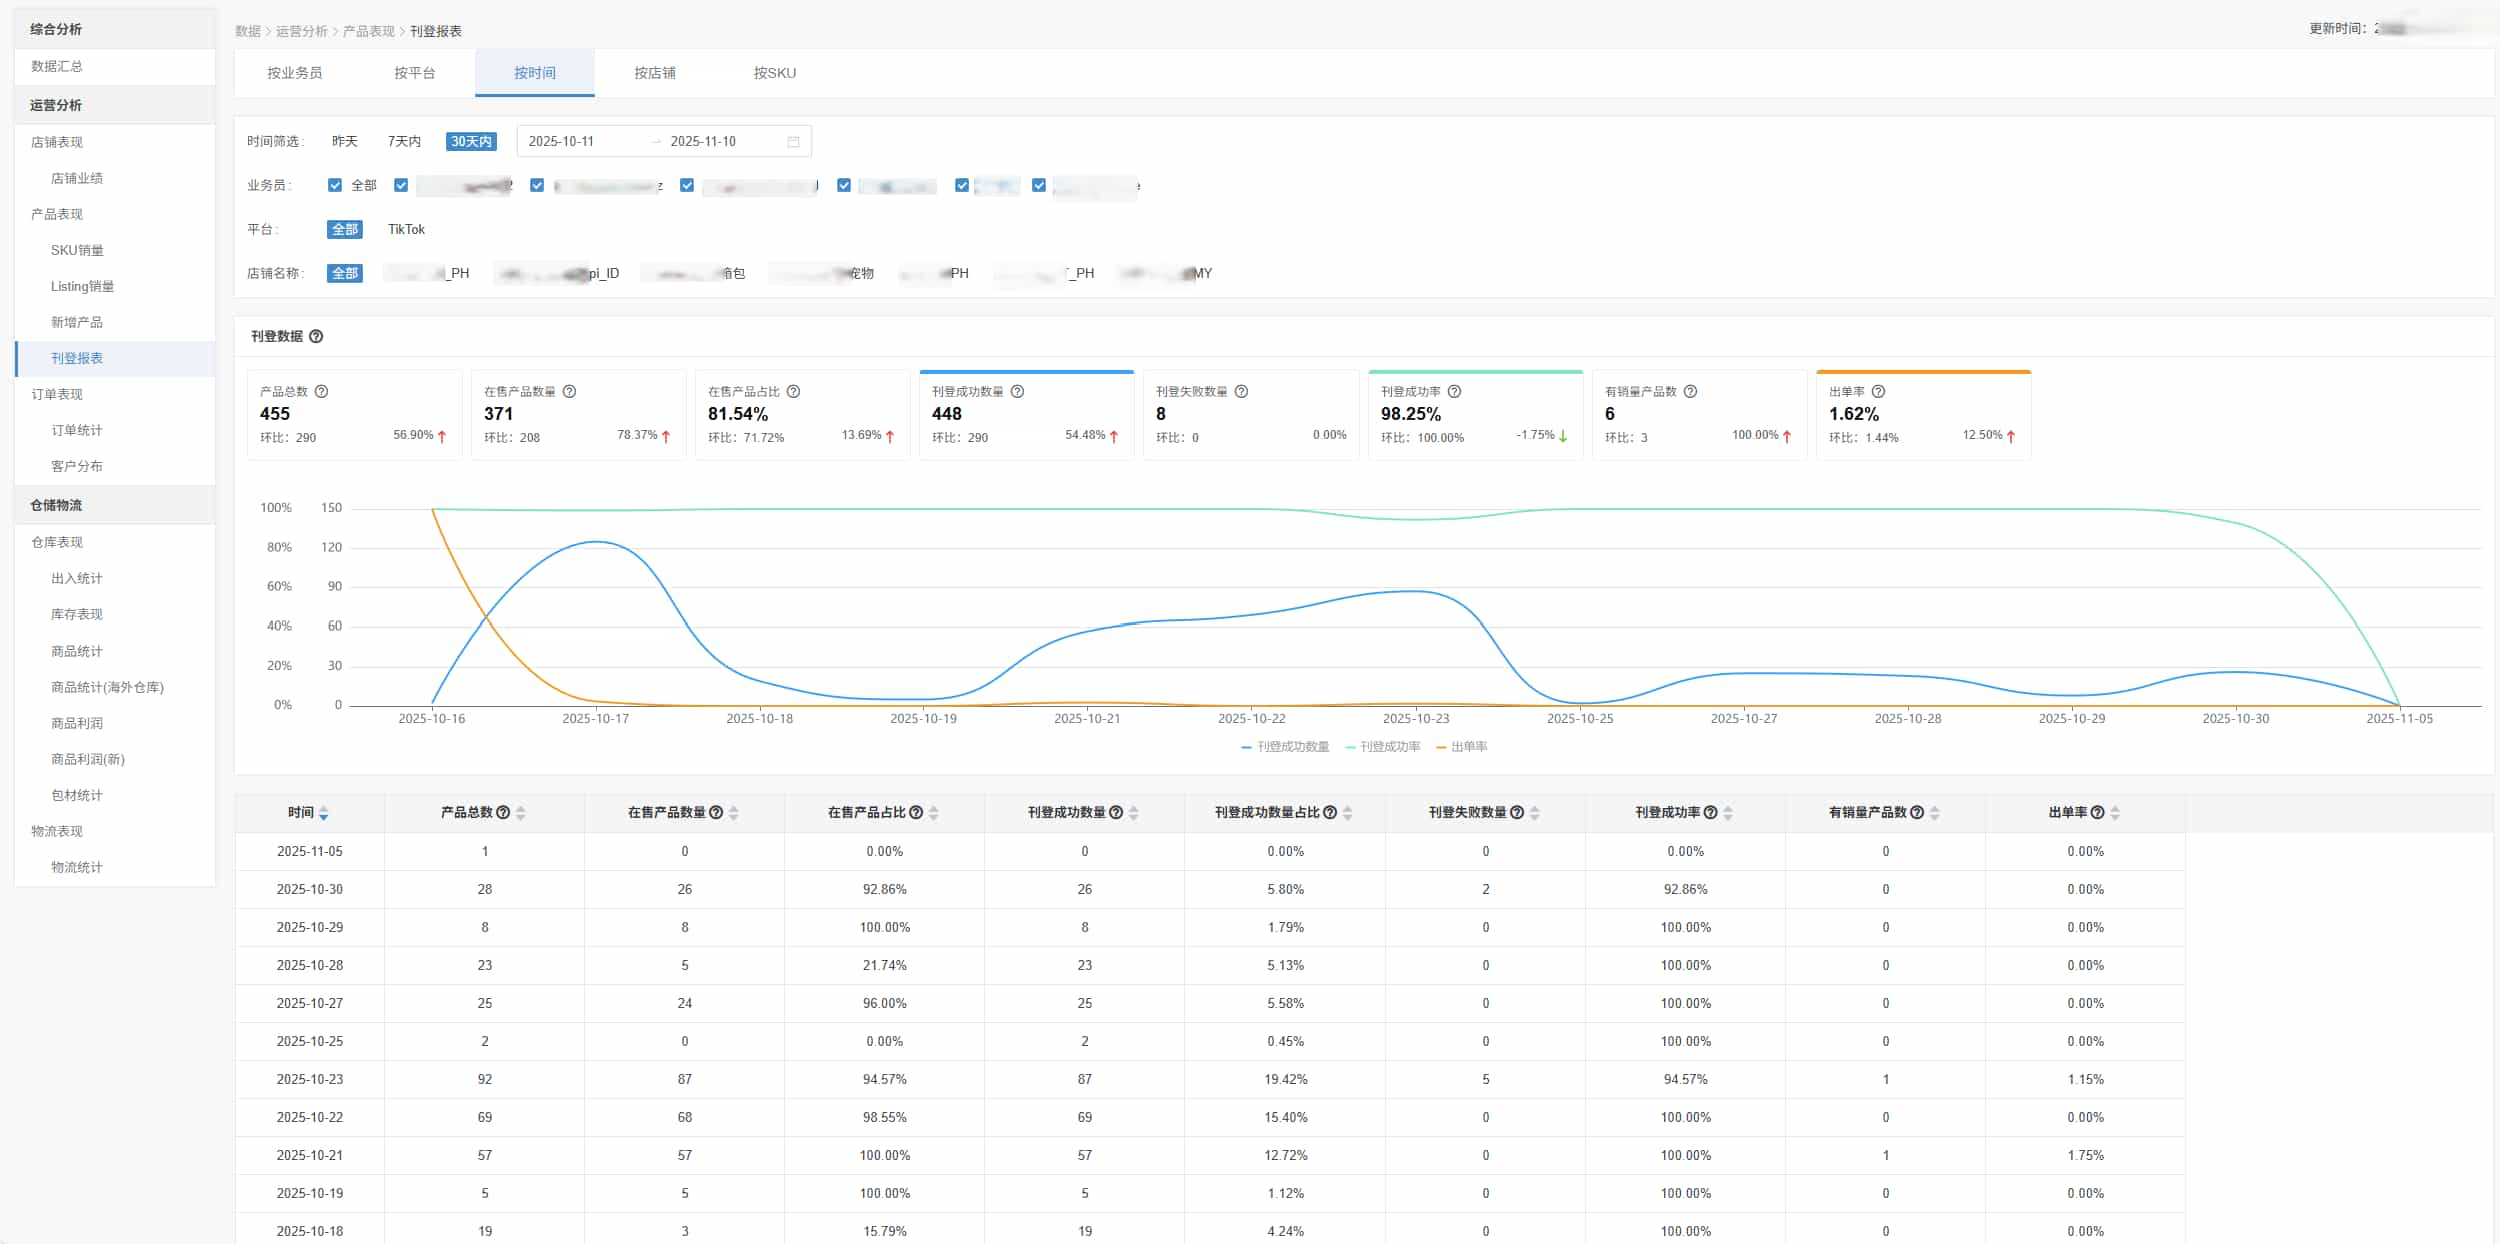Switch to the 按店铺 tab

click(x=654, y=73)
